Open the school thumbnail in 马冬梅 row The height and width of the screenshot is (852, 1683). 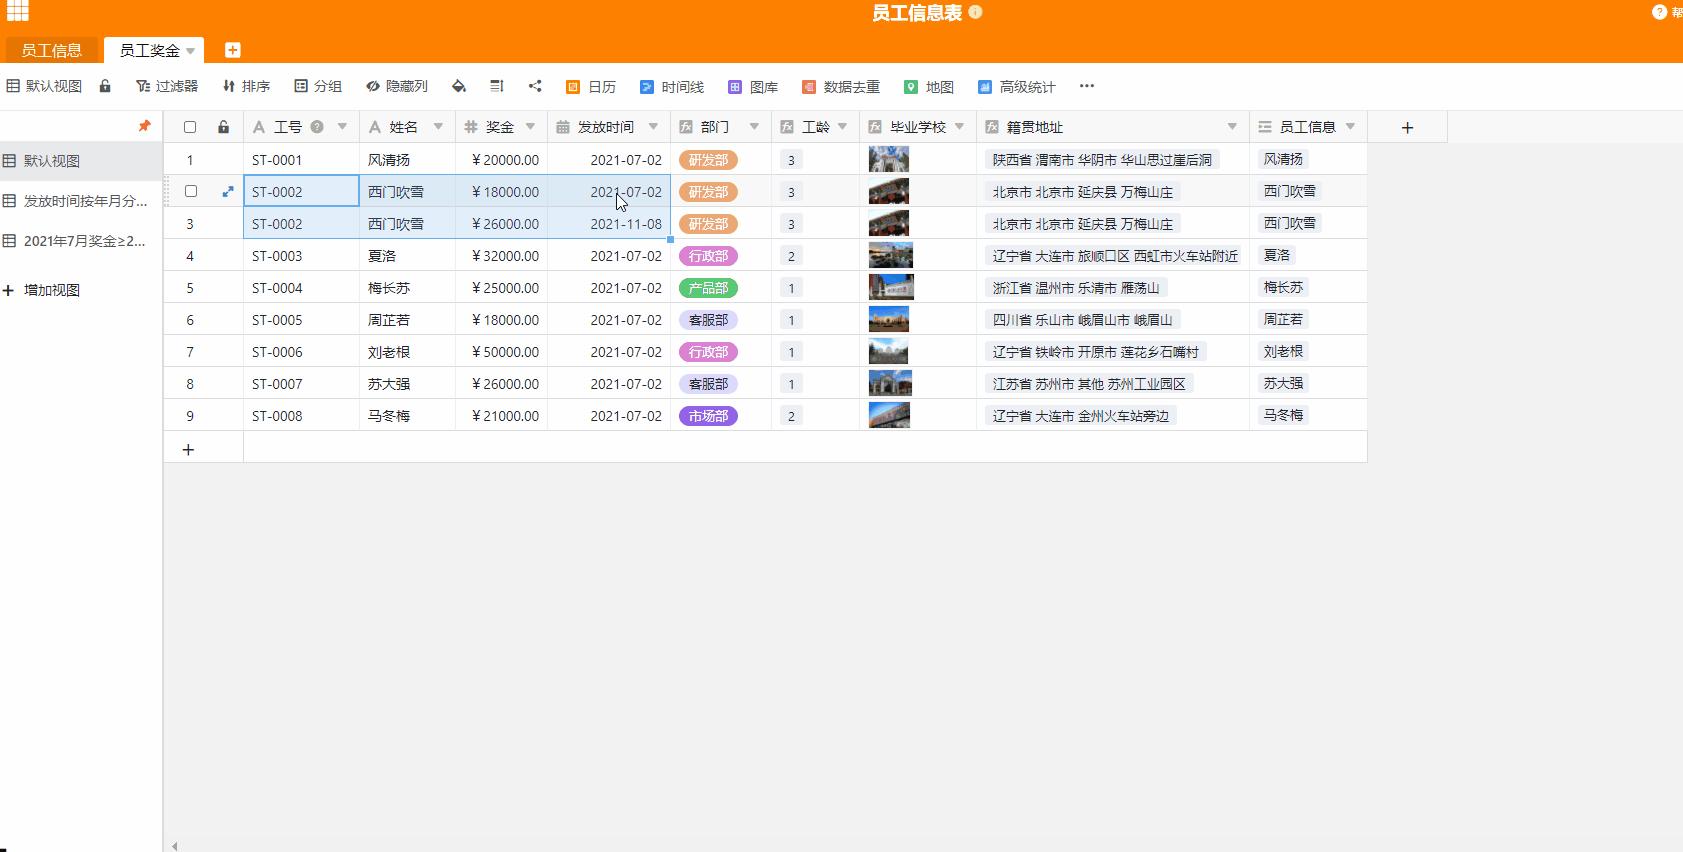click(889, 415)
